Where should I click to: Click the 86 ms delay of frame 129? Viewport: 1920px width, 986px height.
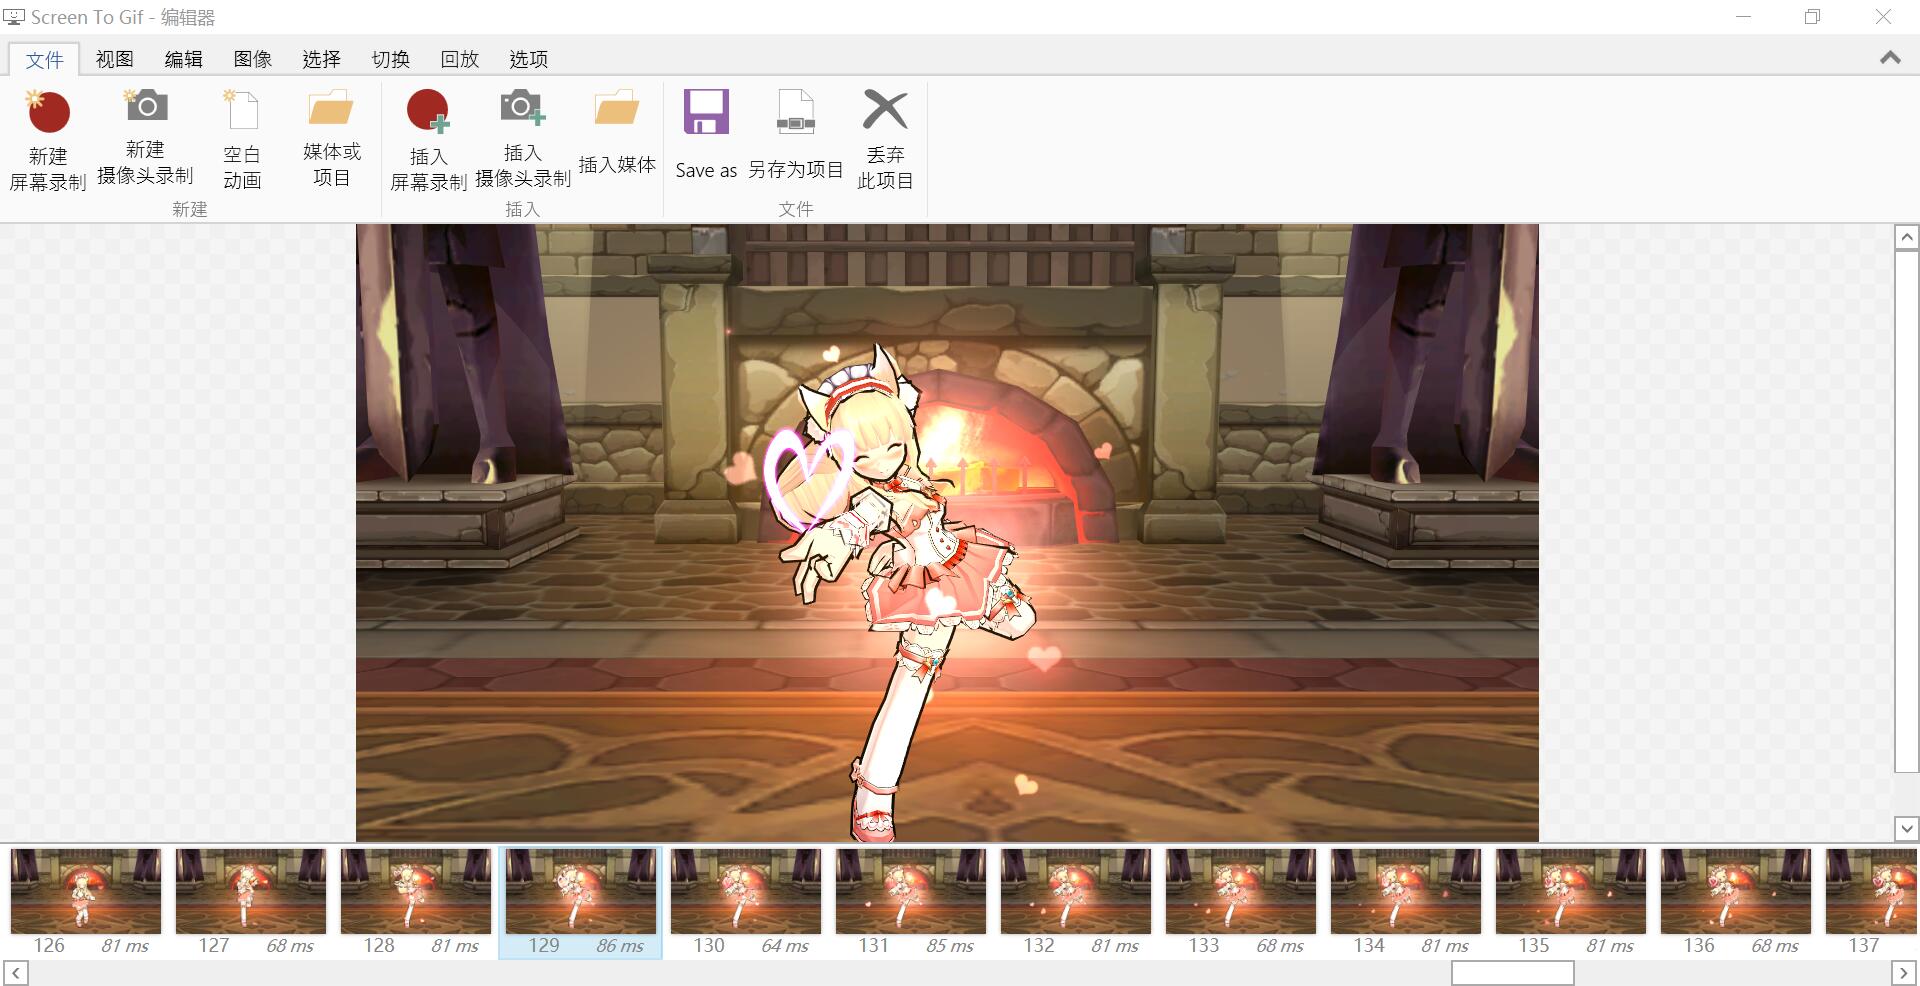point(620,946)
